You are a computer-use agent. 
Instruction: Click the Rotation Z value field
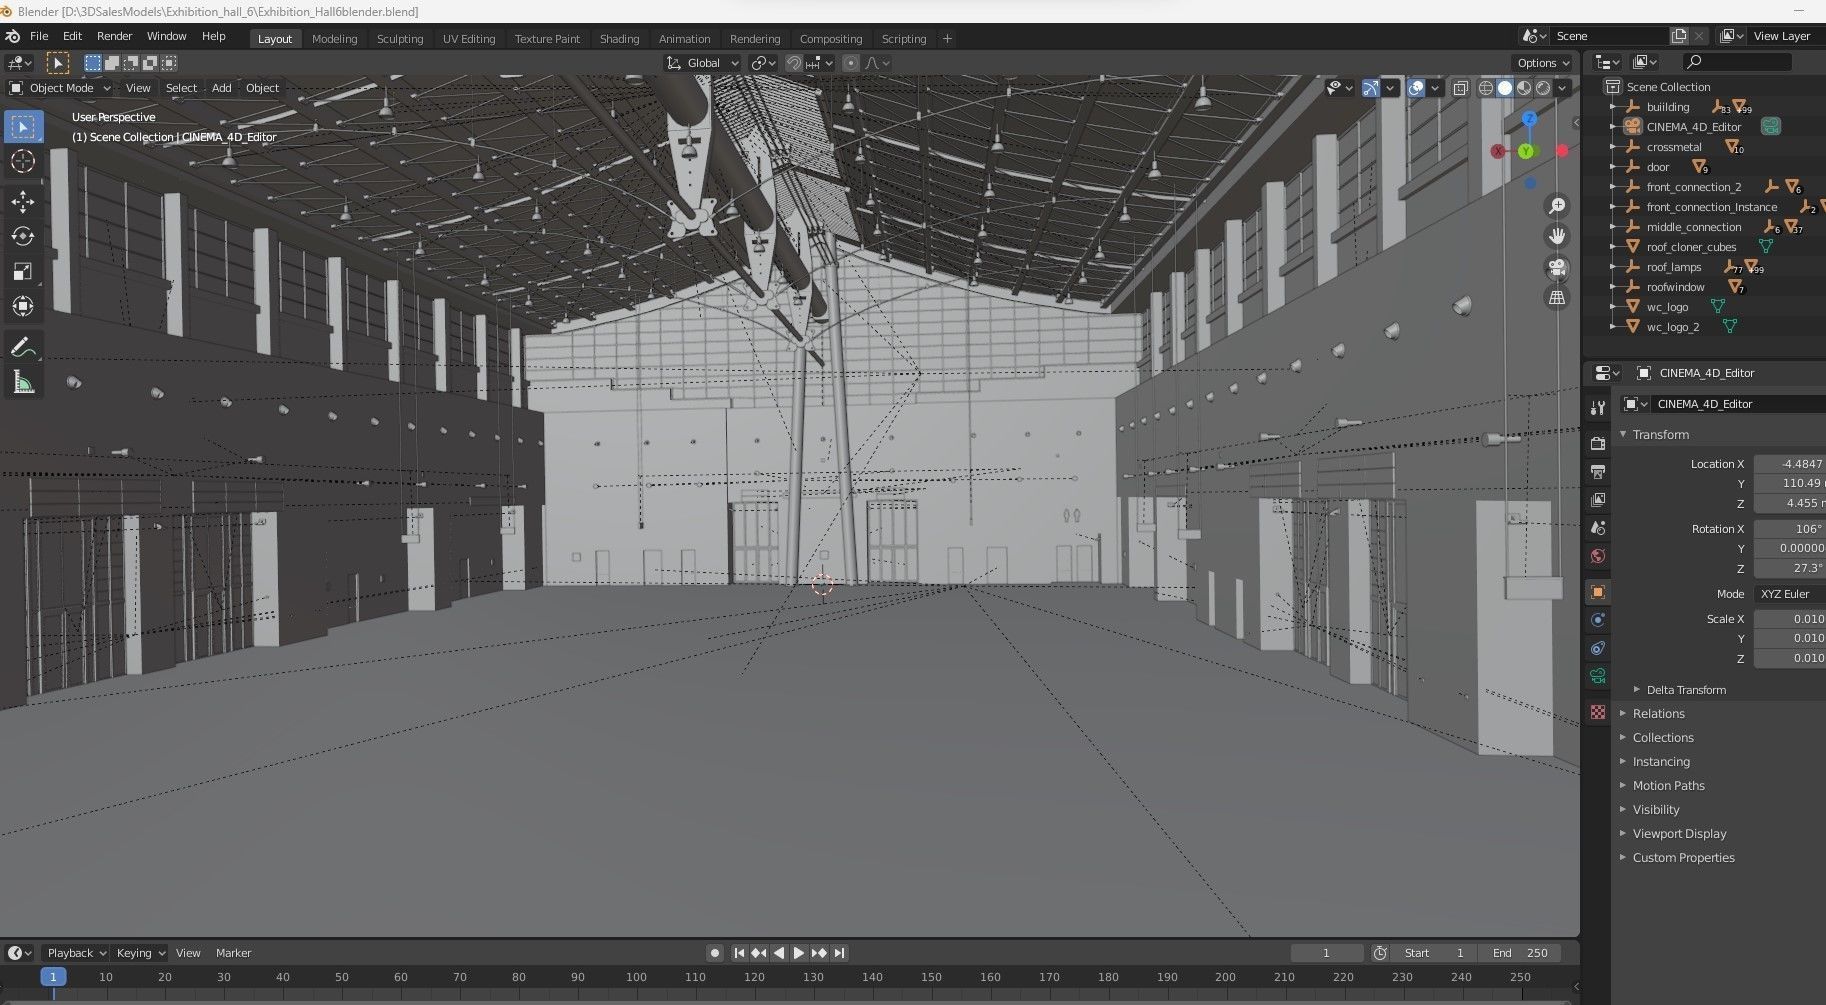1790,568
